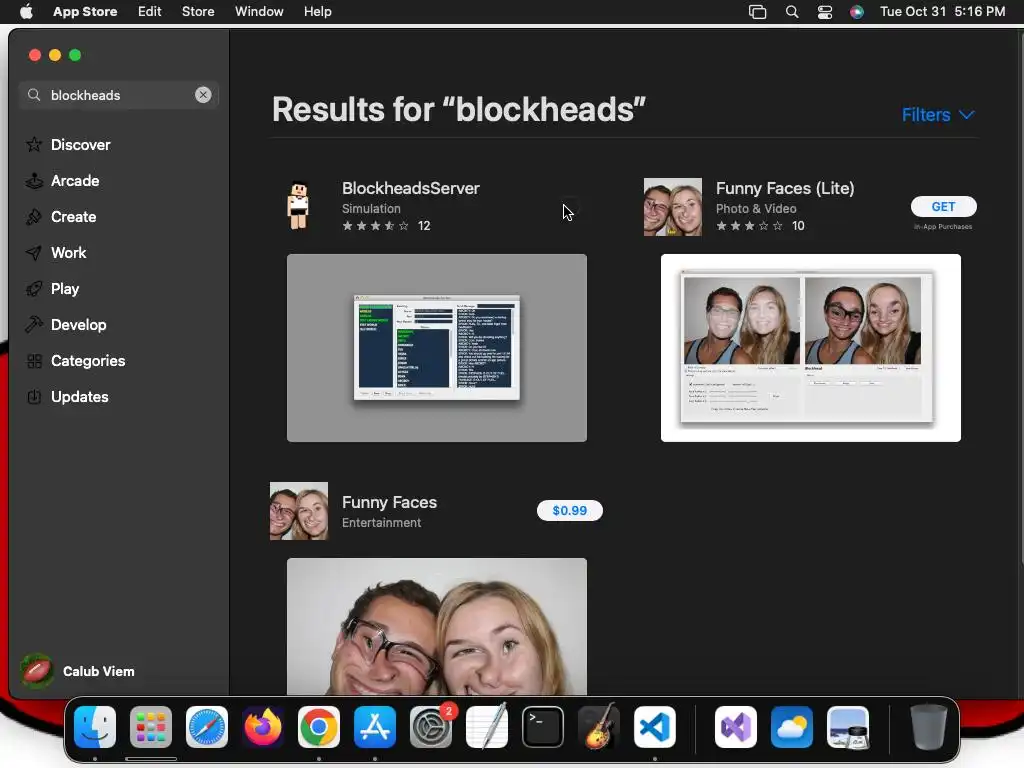1024x768 pixels.
Task: Open the Funny Faces title link
Action: pyautogui.click(x=389, y=502)
